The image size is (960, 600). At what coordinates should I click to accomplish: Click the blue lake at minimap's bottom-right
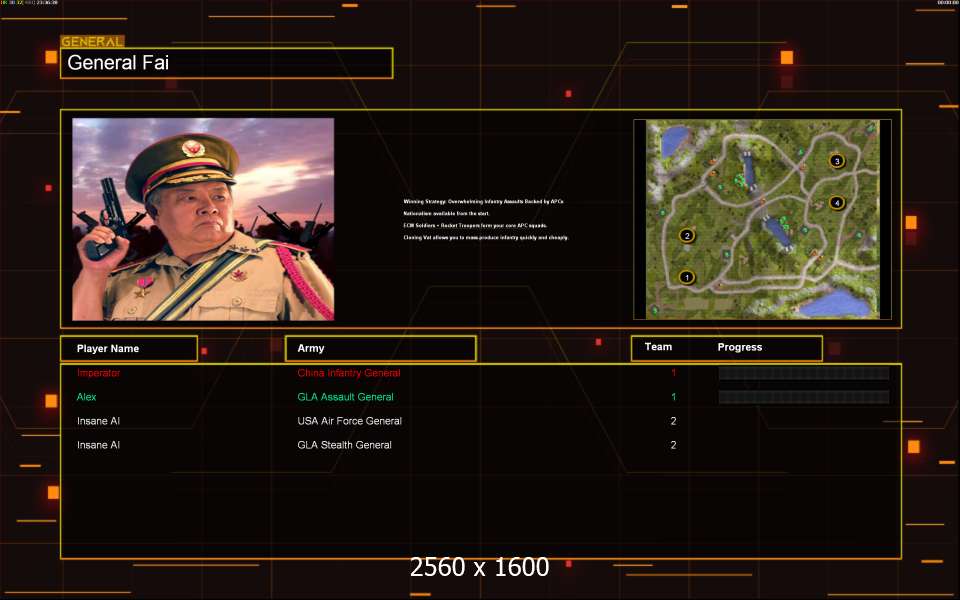[x=836, y=303]
